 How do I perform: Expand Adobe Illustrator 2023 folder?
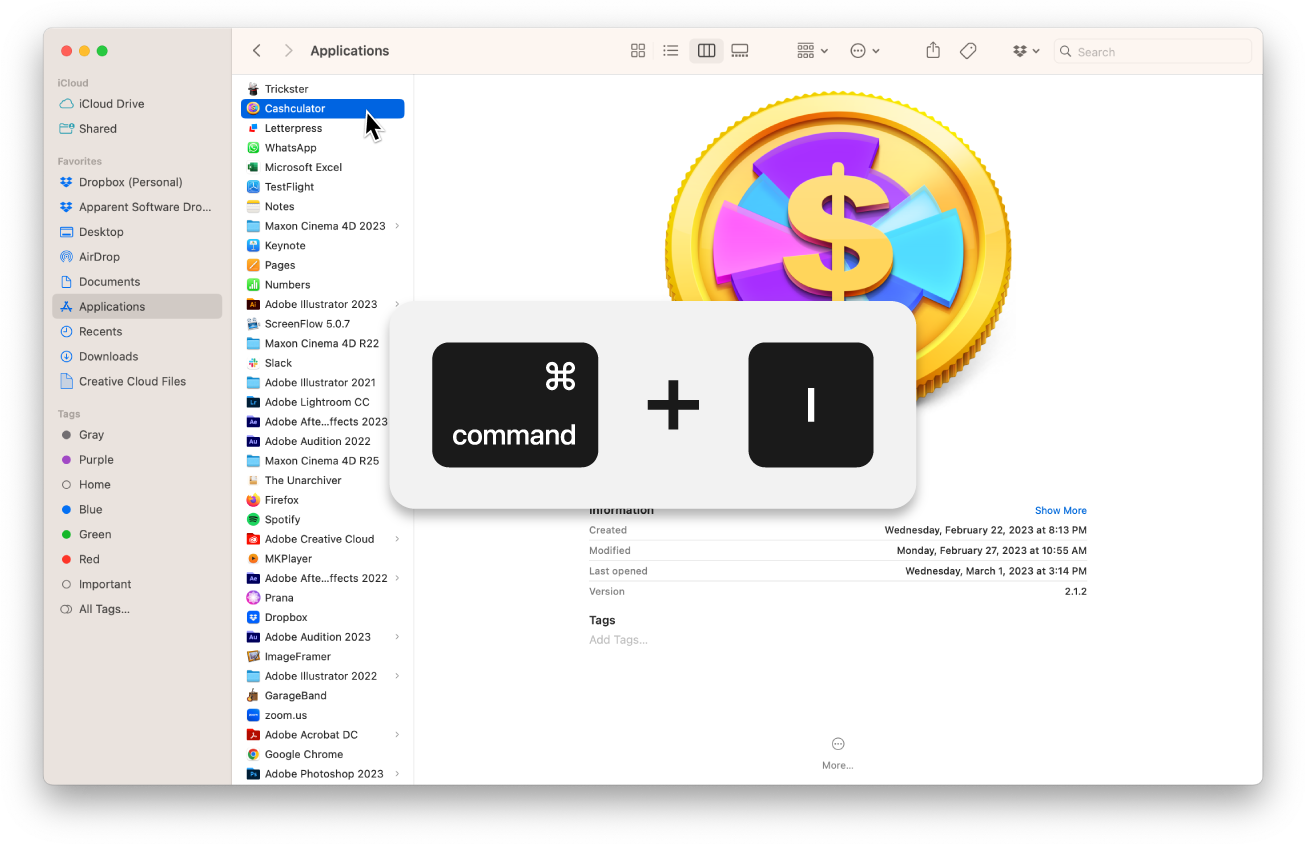397,304
